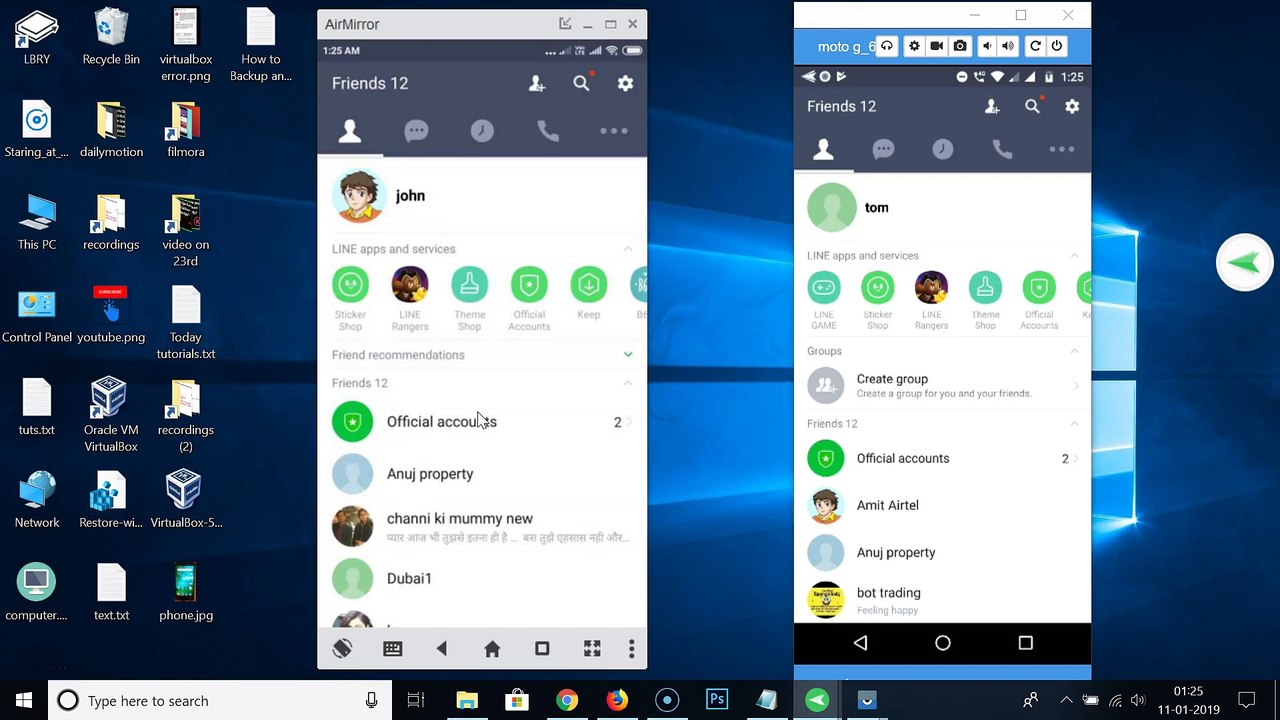Tap Recents square in AirMirror bottom toolbar

tap(542, 649)
